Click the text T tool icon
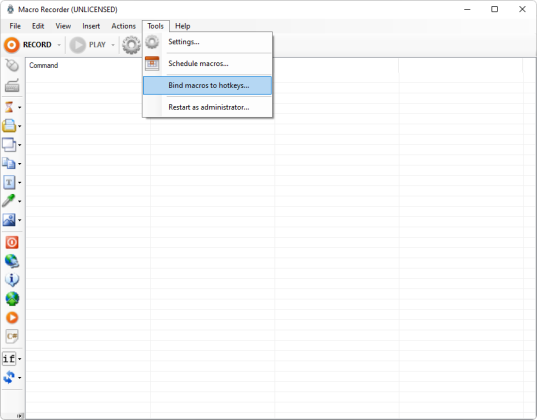The image size is (537, 420). click(9, 182)
